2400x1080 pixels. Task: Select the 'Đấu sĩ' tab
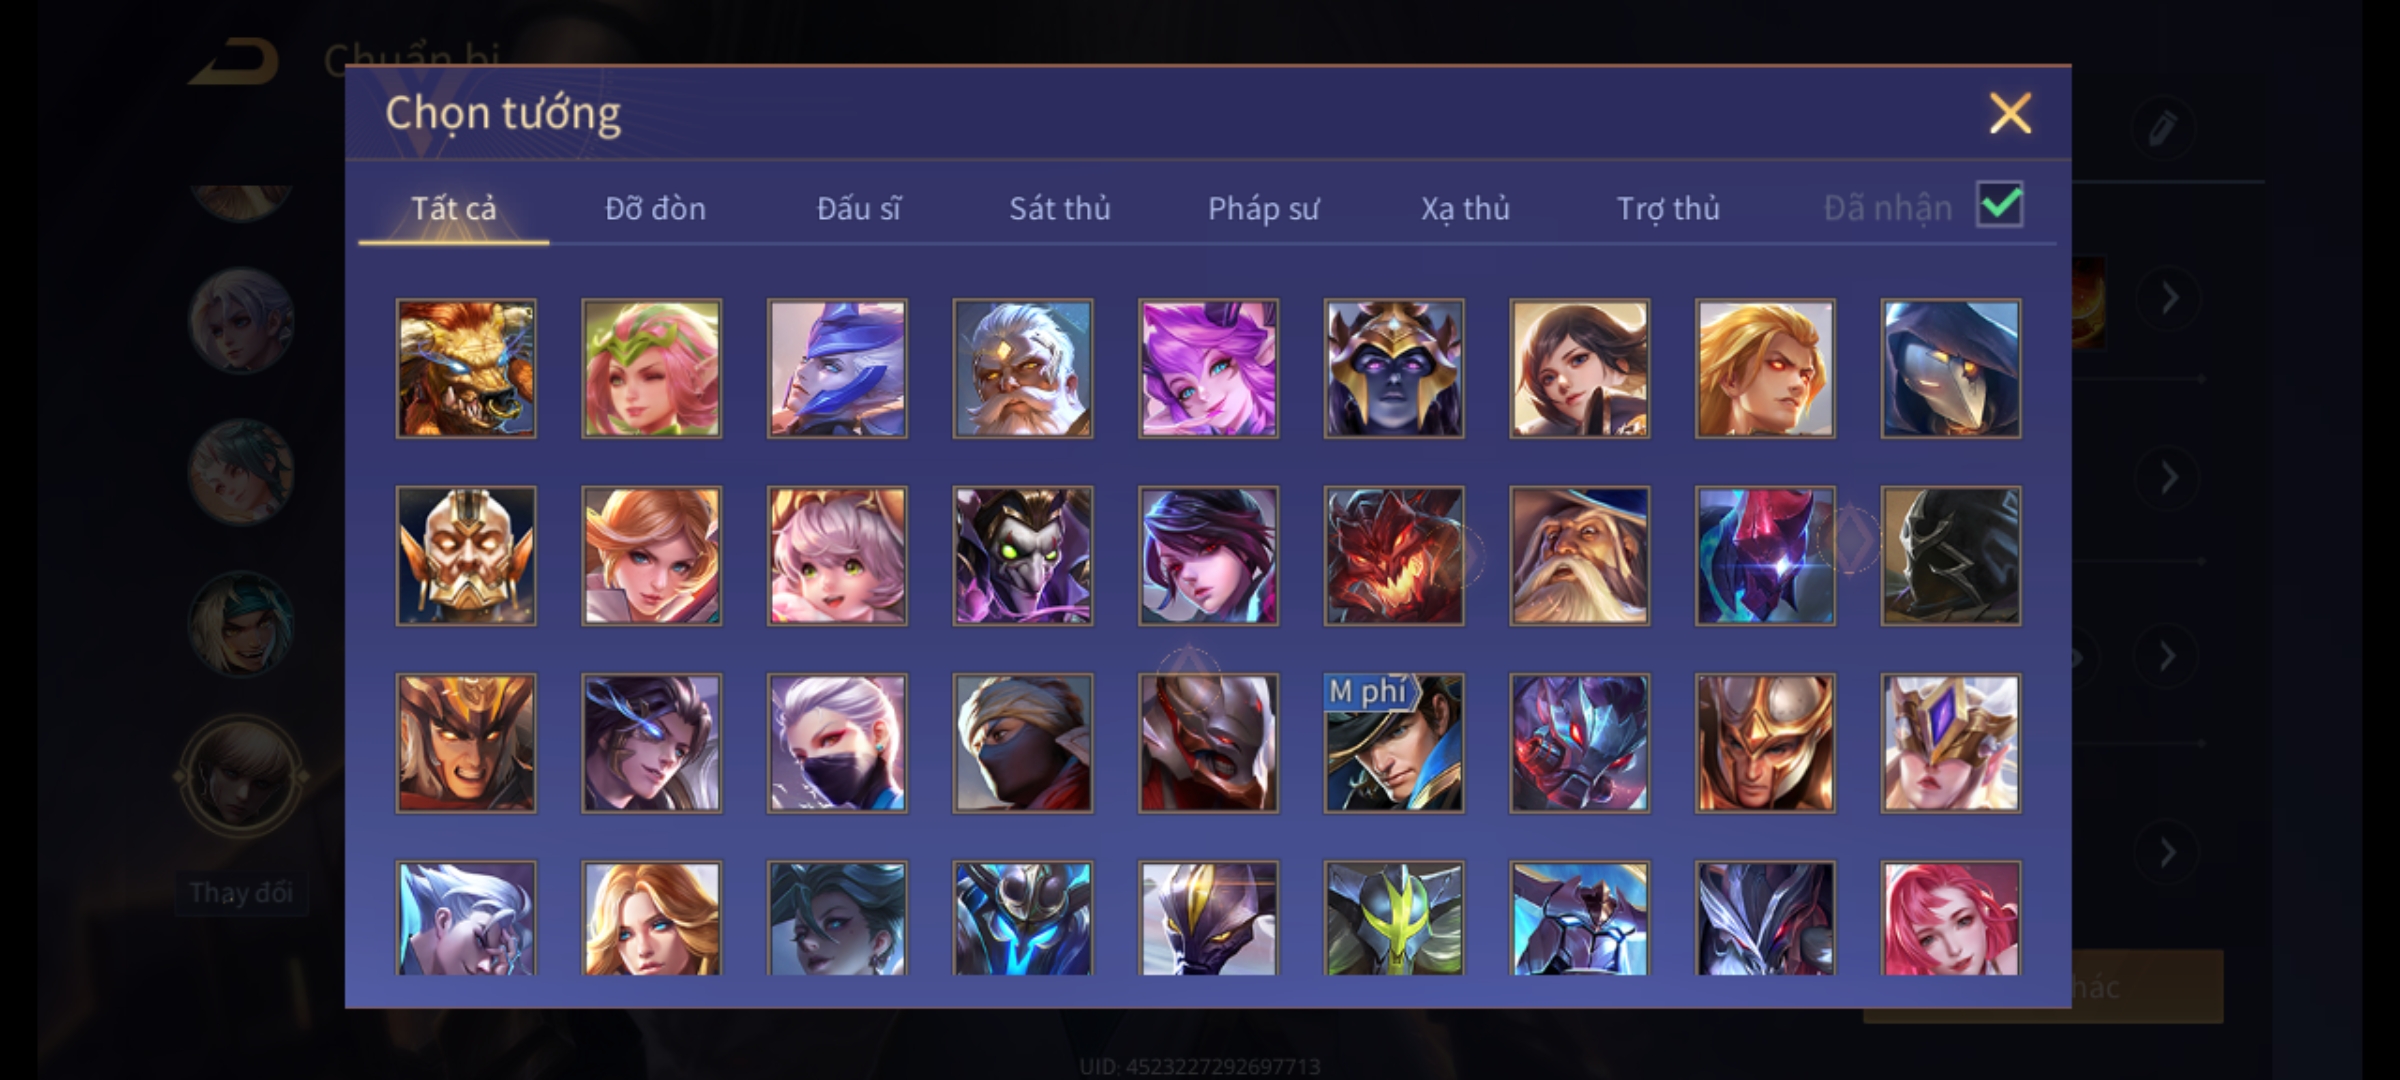[x=858, y=208]
